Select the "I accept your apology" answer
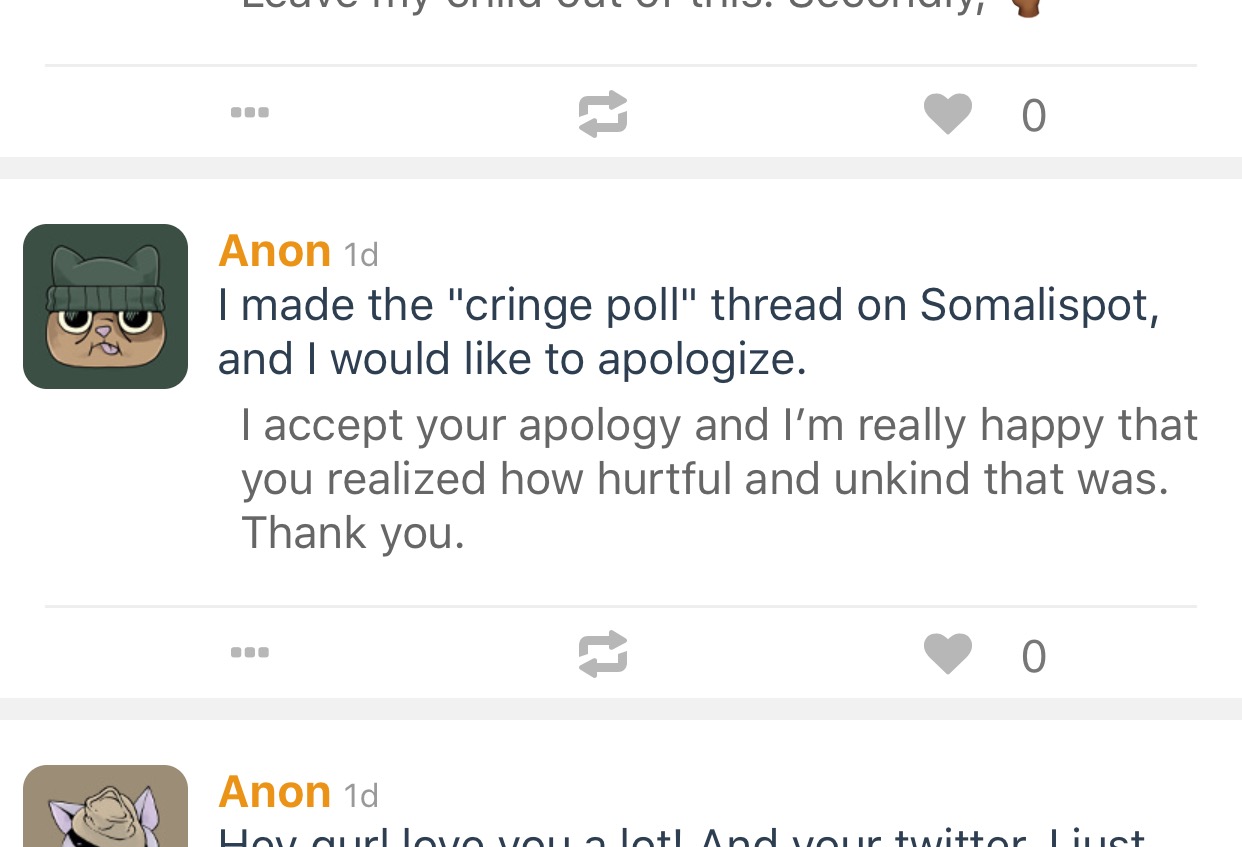 pos(719,478)
